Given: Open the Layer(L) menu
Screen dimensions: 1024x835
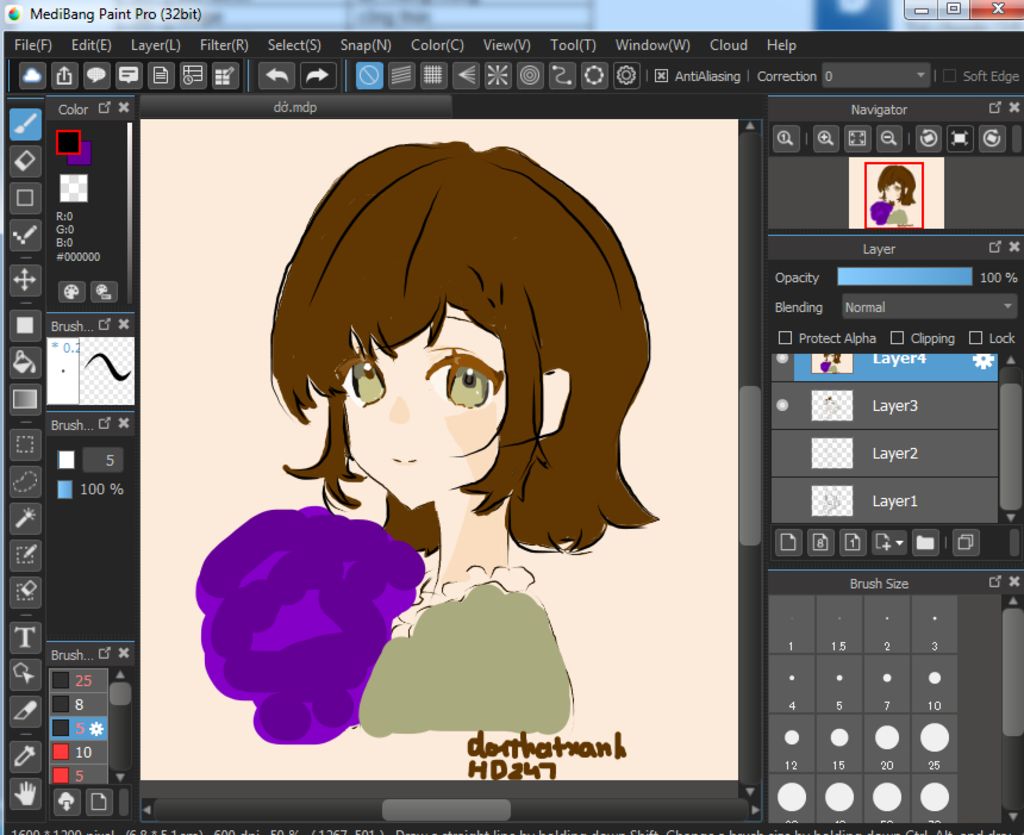Looking at the screenshot, I should coord(155,45).
